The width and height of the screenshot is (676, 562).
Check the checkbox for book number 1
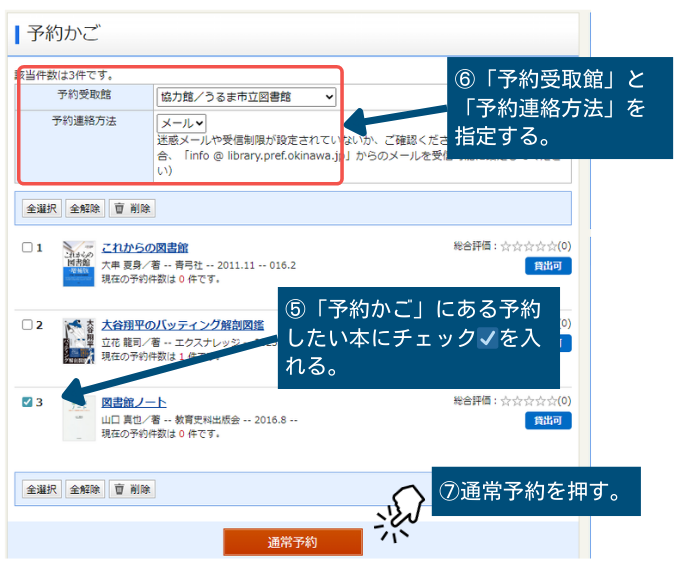click(27, 247)
